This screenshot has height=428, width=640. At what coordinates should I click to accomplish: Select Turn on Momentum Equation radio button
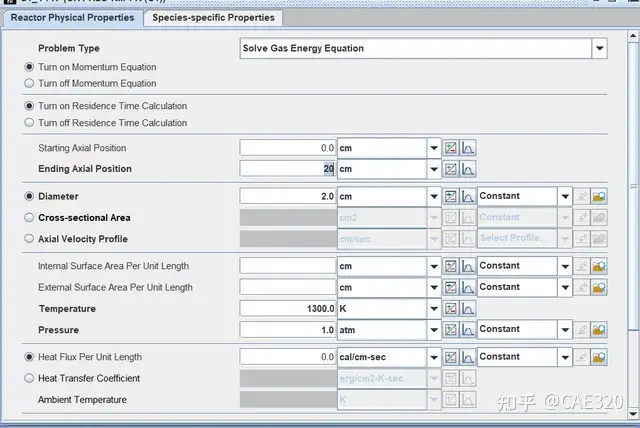pos(29,67)
